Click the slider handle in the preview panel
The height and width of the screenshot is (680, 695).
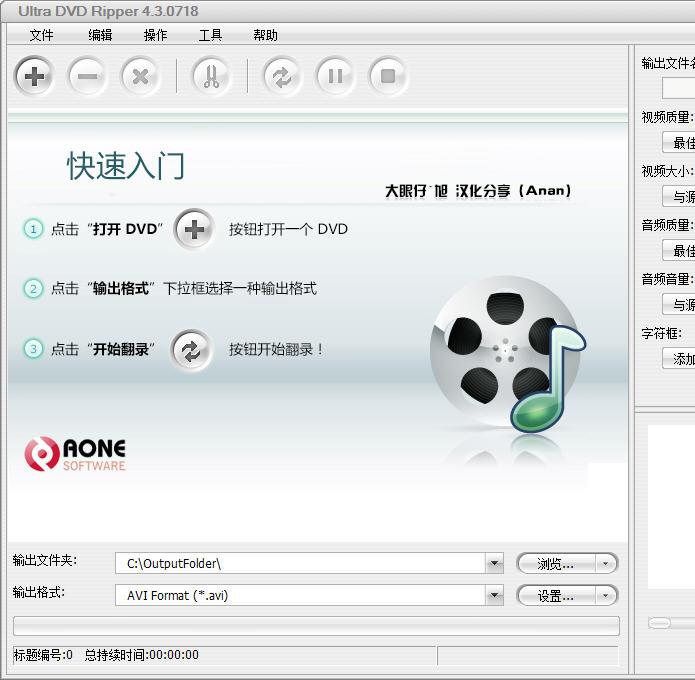tap(659, 623)
